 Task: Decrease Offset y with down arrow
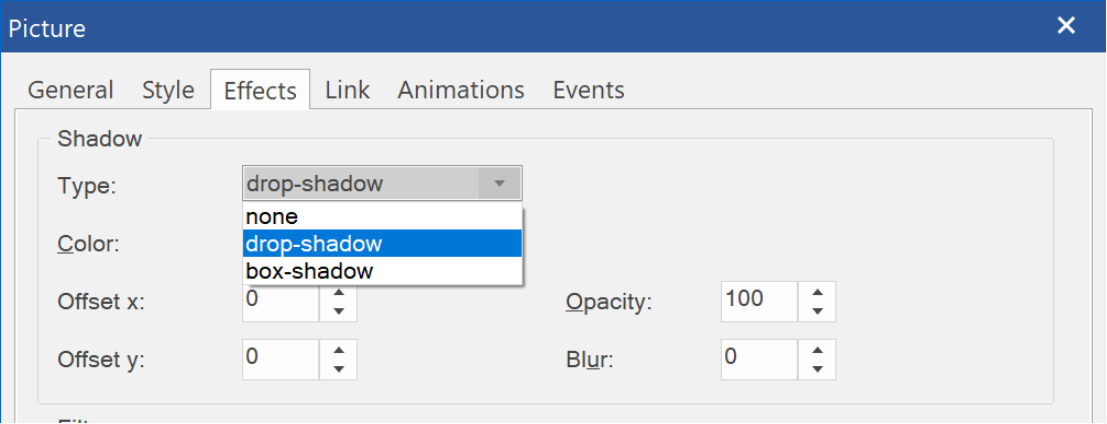338,369
